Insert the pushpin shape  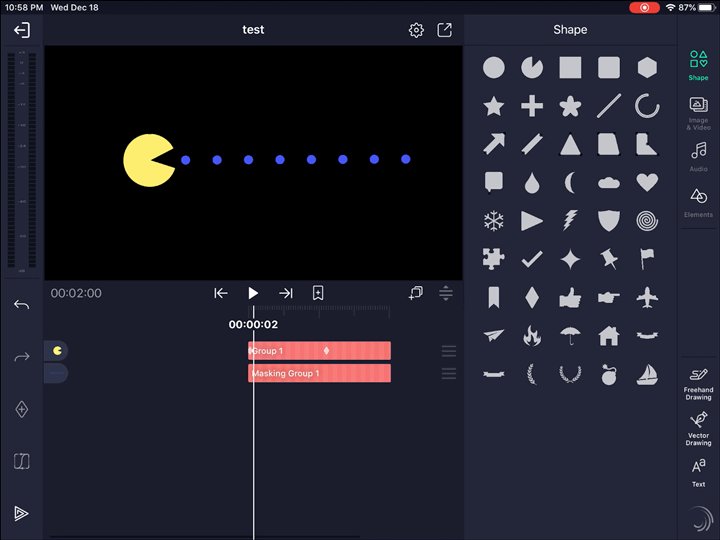[609, 259]
